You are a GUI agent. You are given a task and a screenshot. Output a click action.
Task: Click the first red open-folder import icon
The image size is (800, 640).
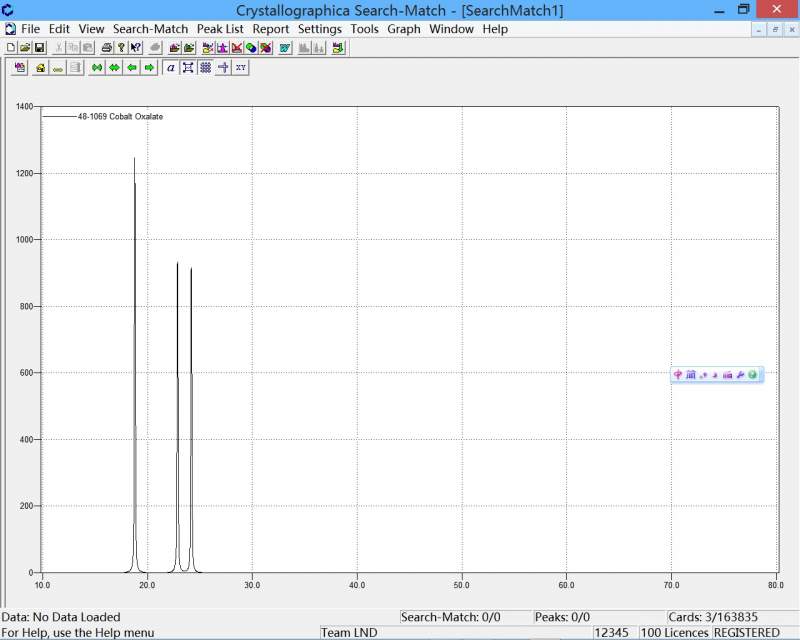pyautogui.click(x=175, y=48)
